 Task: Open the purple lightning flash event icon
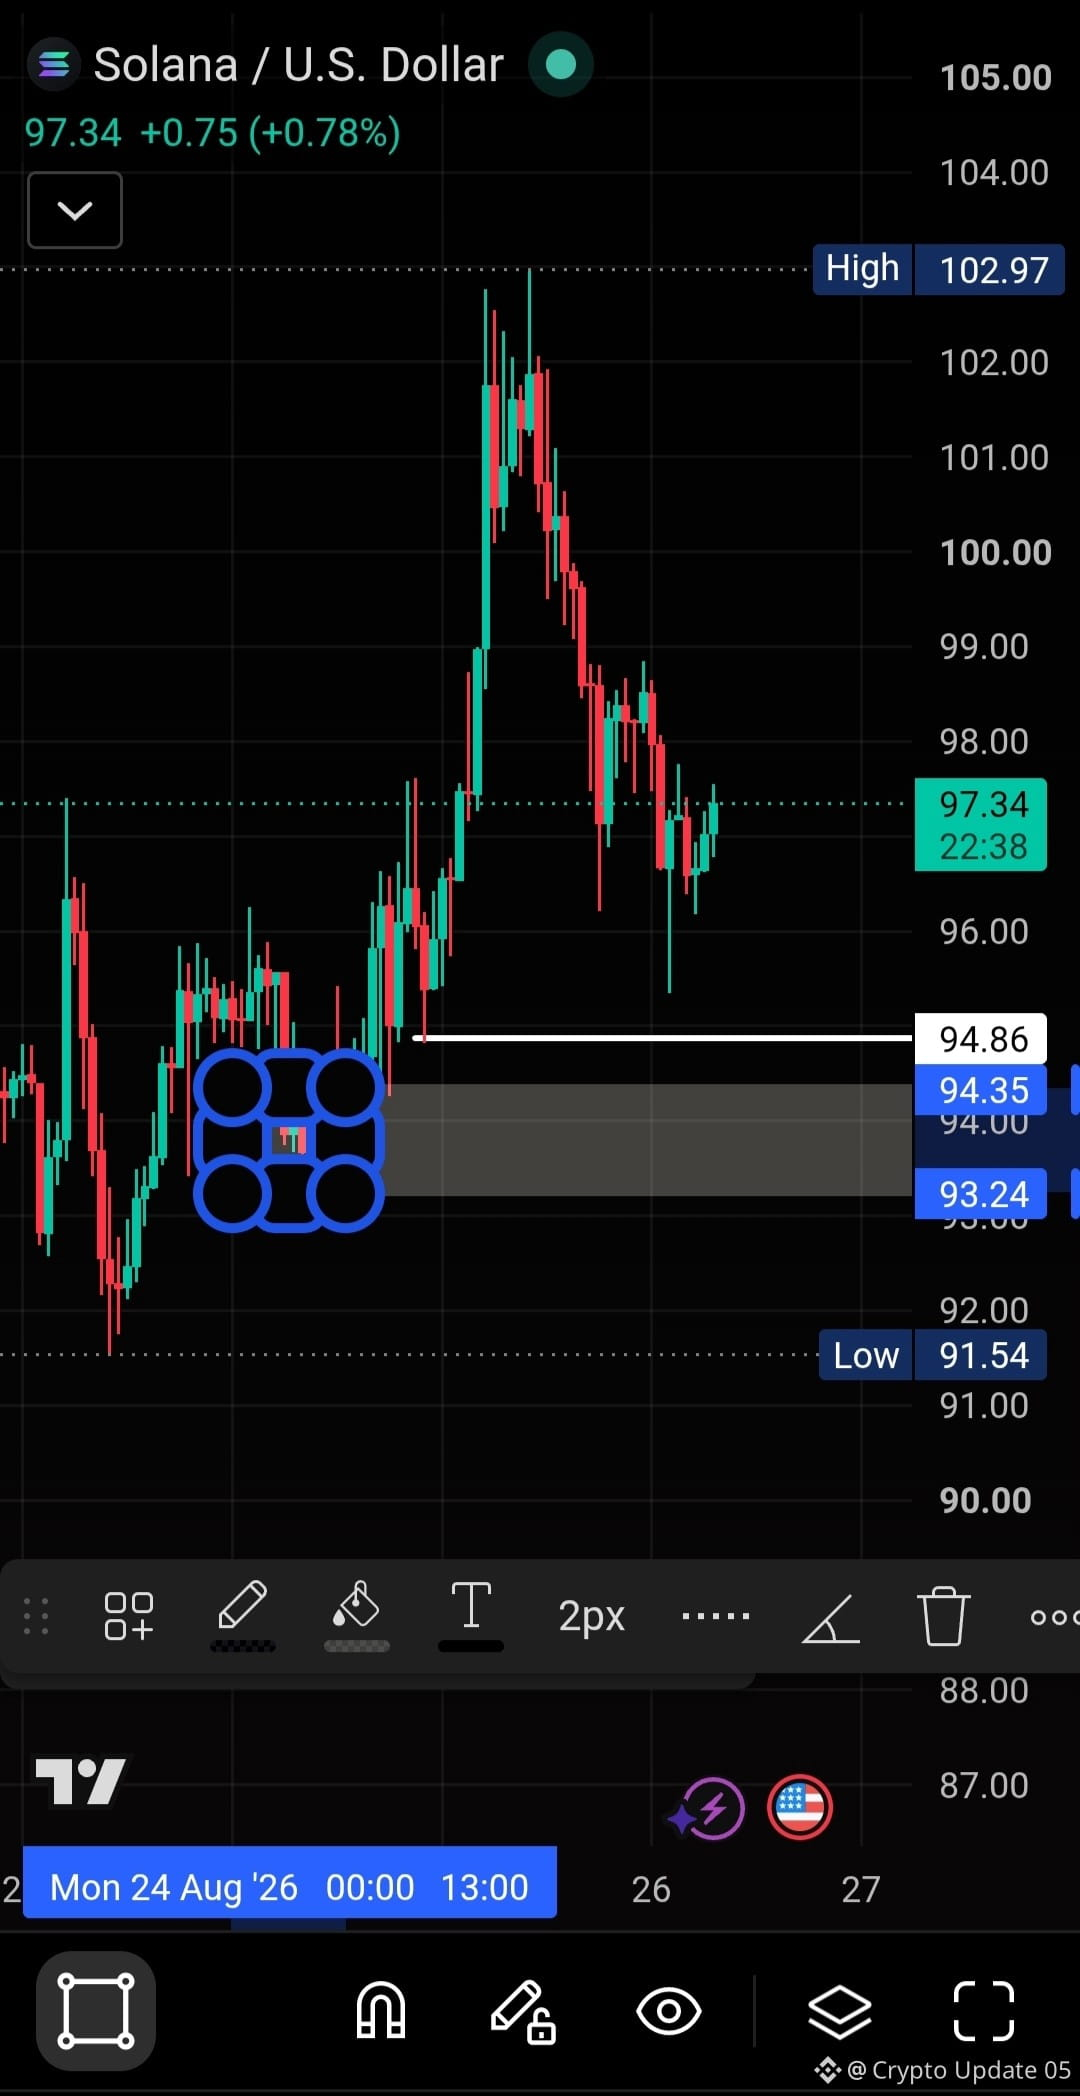pos(711,1808)
